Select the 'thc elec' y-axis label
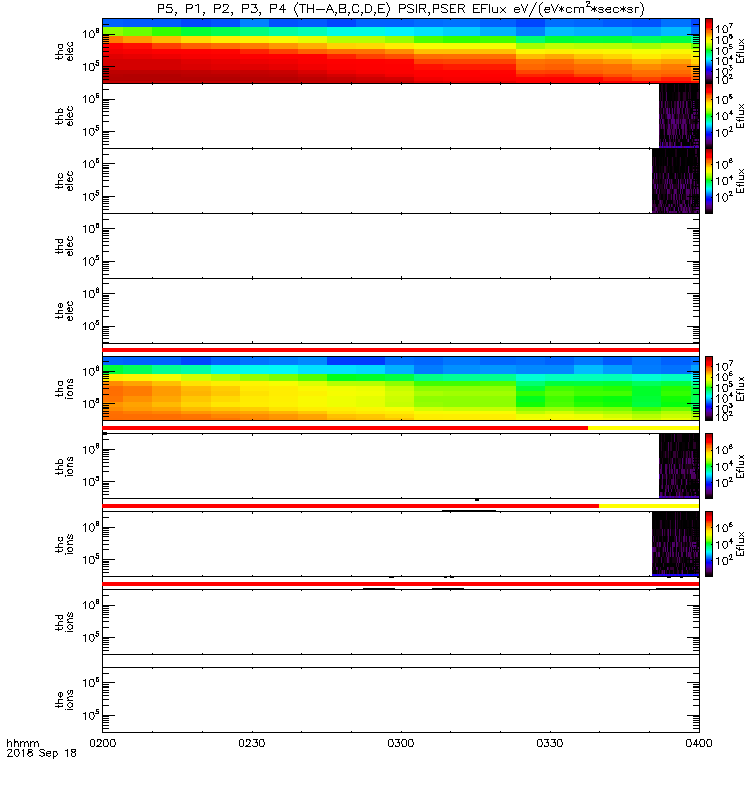 click(65, 181)
